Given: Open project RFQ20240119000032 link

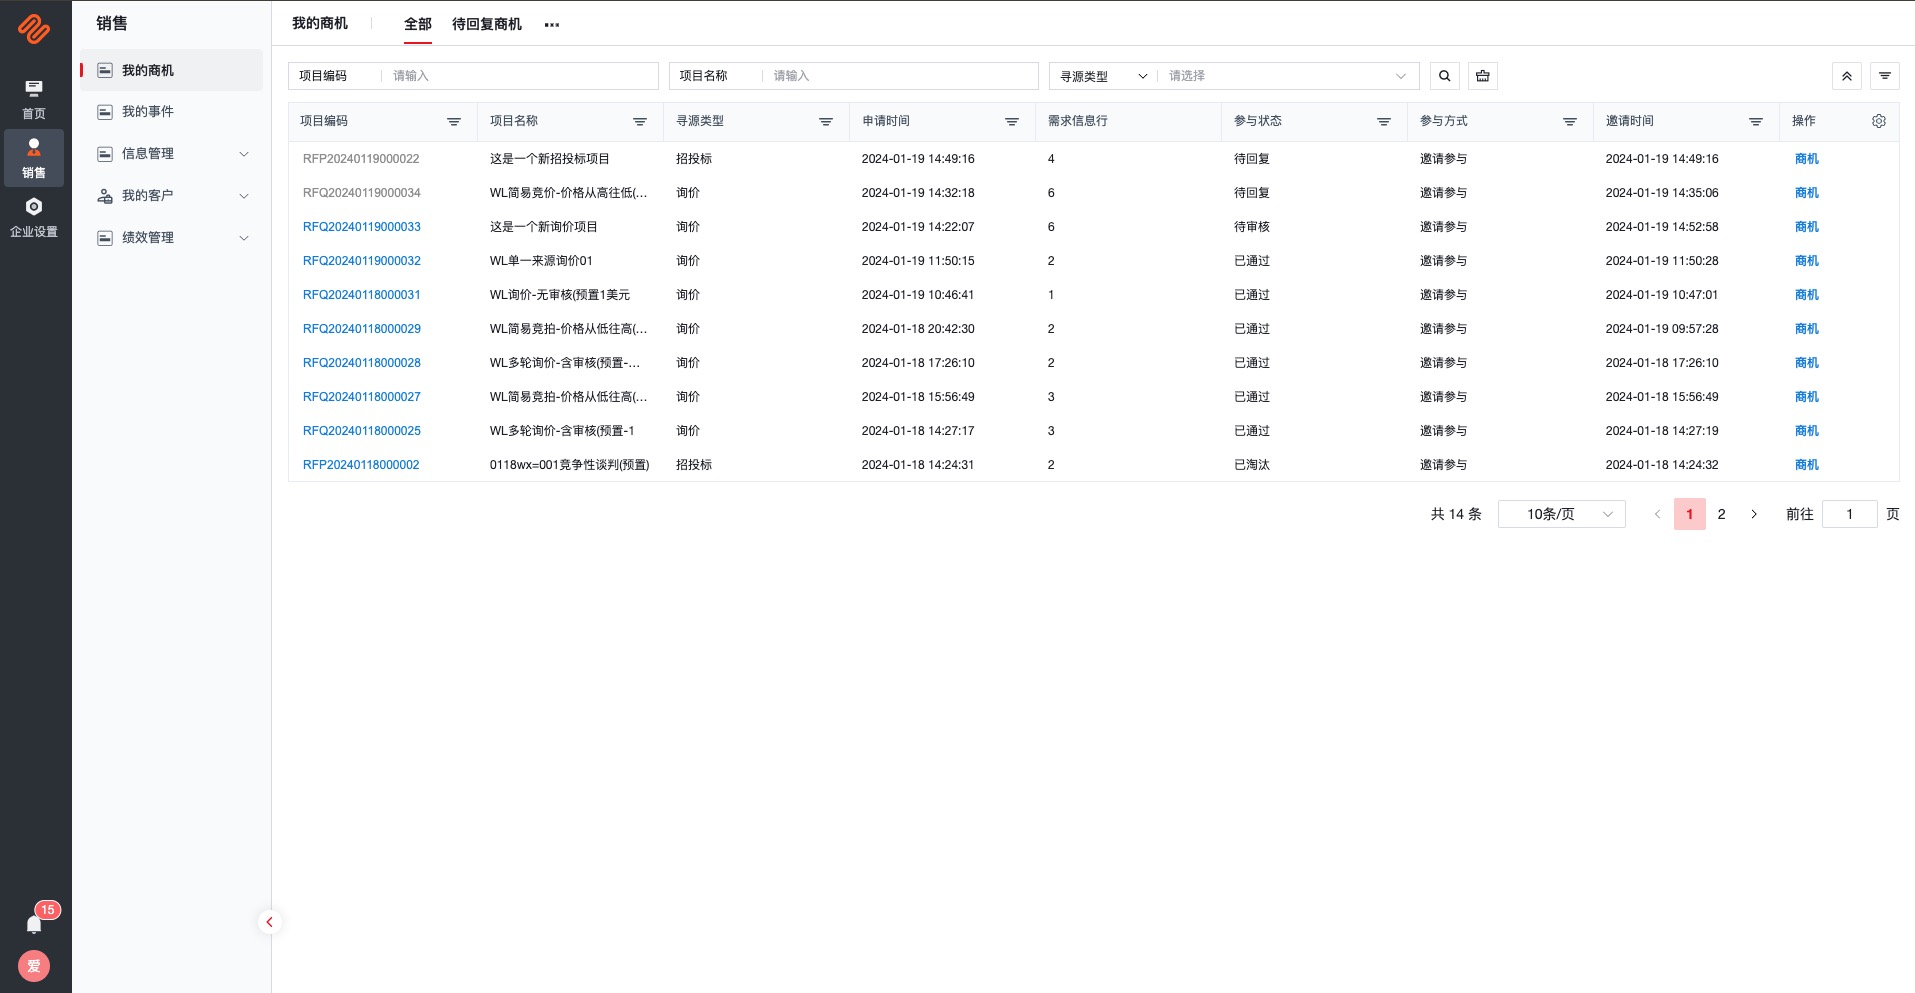Looking at the screenshot, I should pos(362,261).
